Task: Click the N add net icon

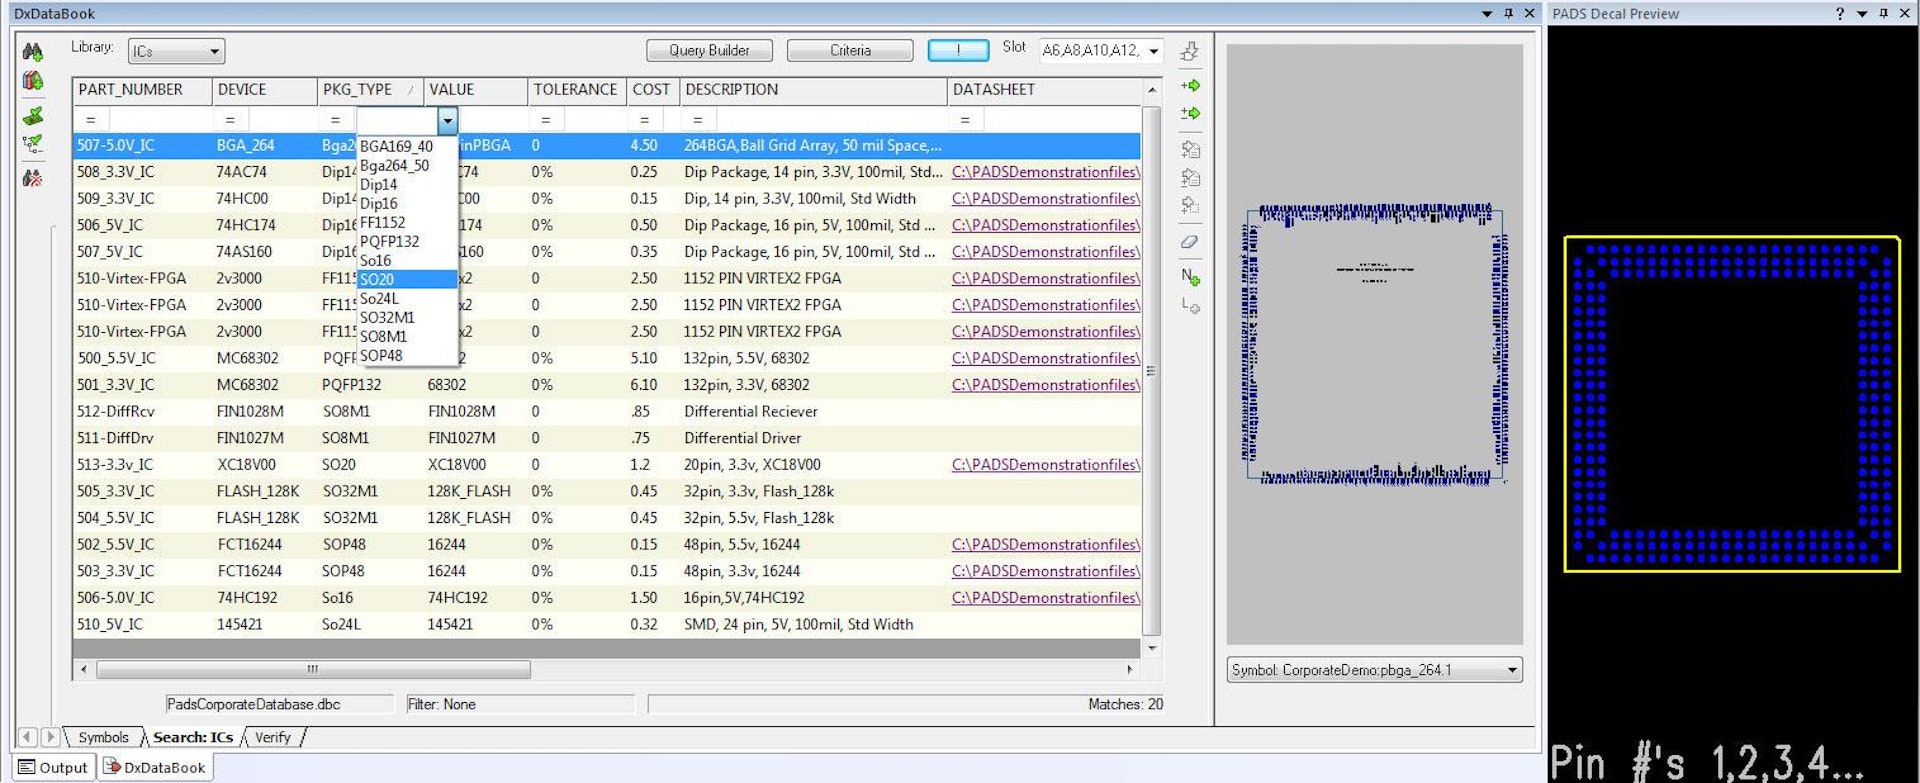Action: point(1190,276)
